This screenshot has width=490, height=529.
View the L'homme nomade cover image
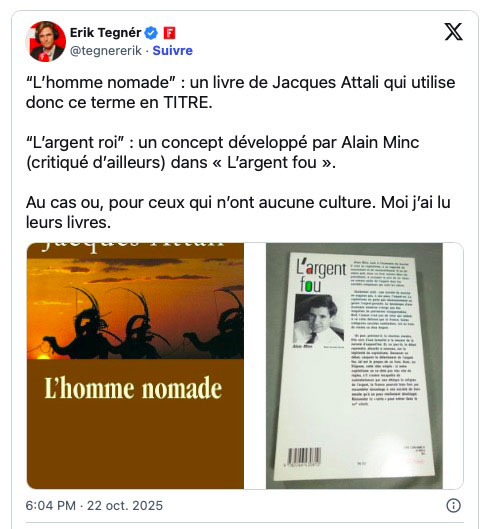(x=135, y=366)
